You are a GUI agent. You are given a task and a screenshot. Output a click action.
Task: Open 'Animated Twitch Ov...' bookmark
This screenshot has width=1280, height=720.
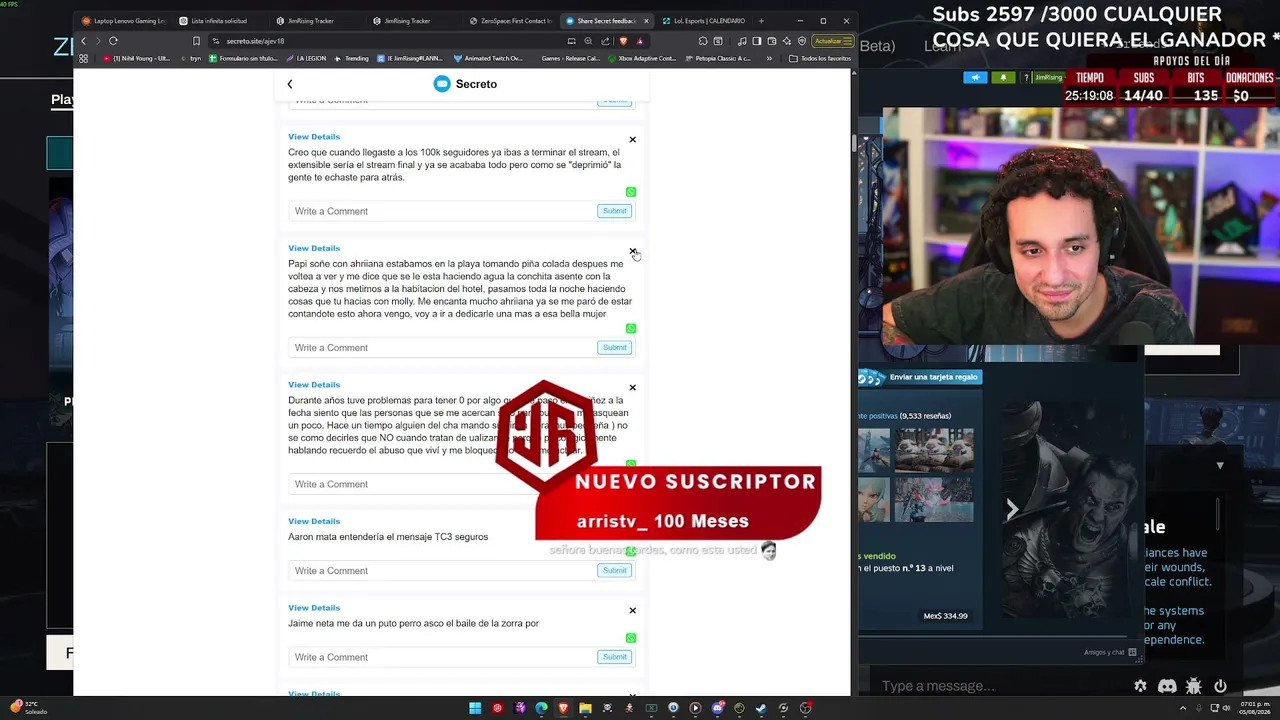pyautogui.click(x=488, y=59)
